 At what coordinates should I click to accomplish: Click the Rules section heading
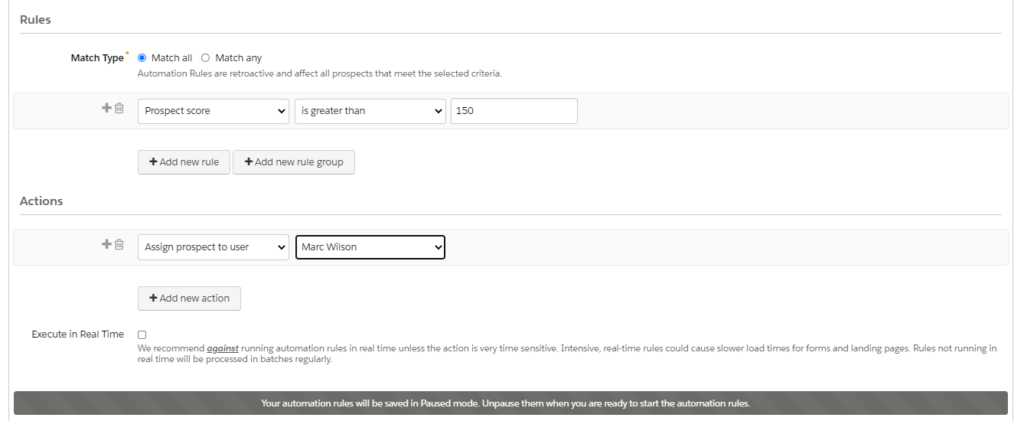36,20
